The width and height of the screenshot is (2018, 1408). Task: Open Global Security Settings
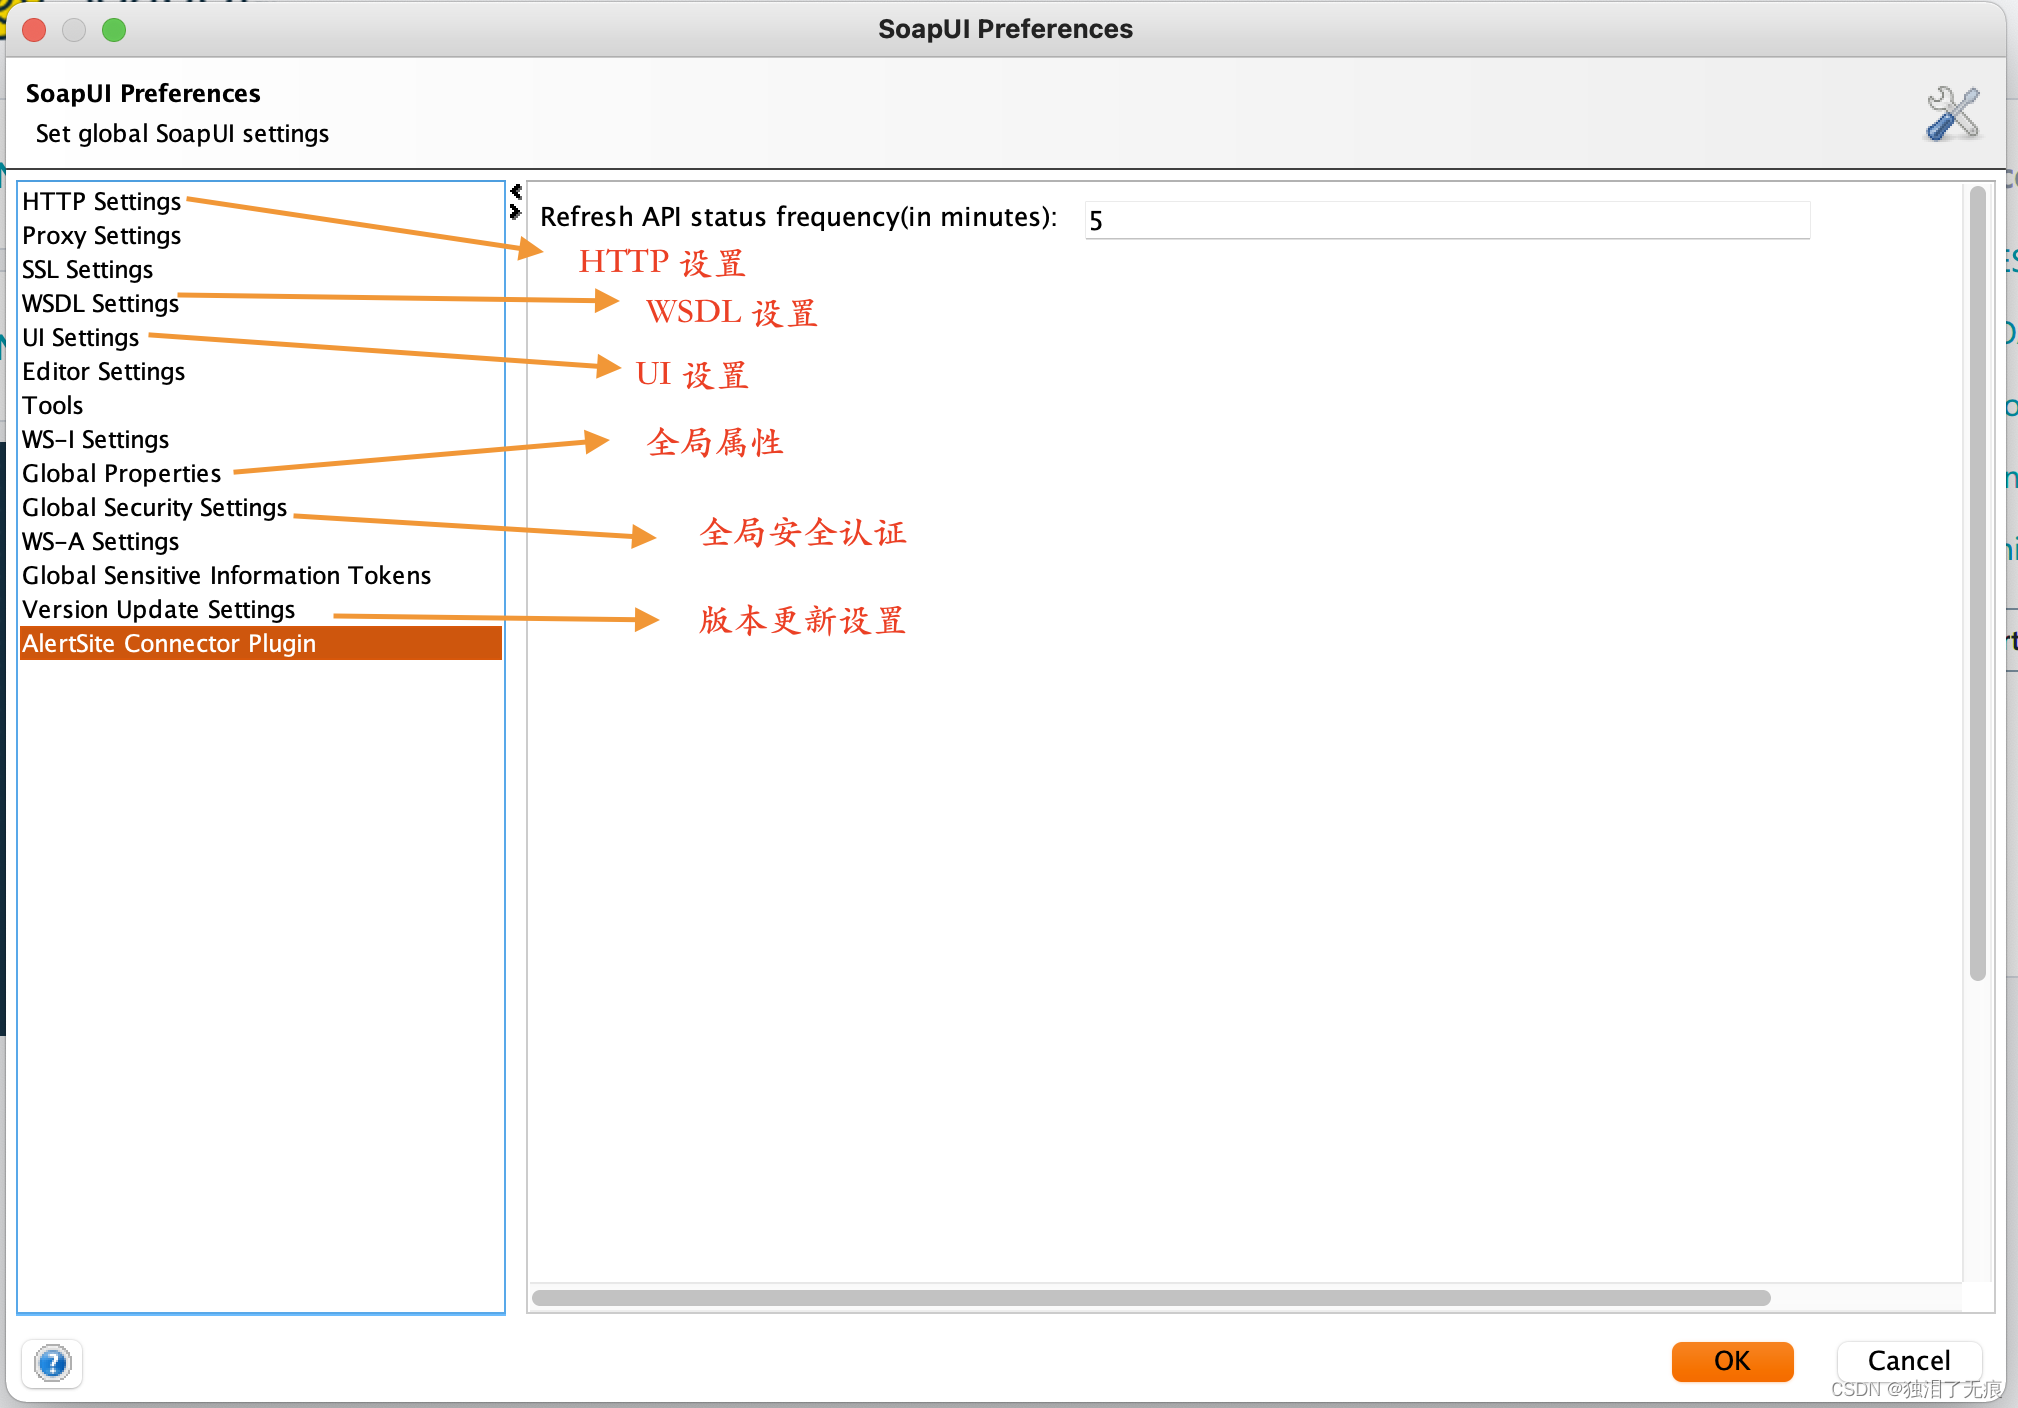point(154,508)
